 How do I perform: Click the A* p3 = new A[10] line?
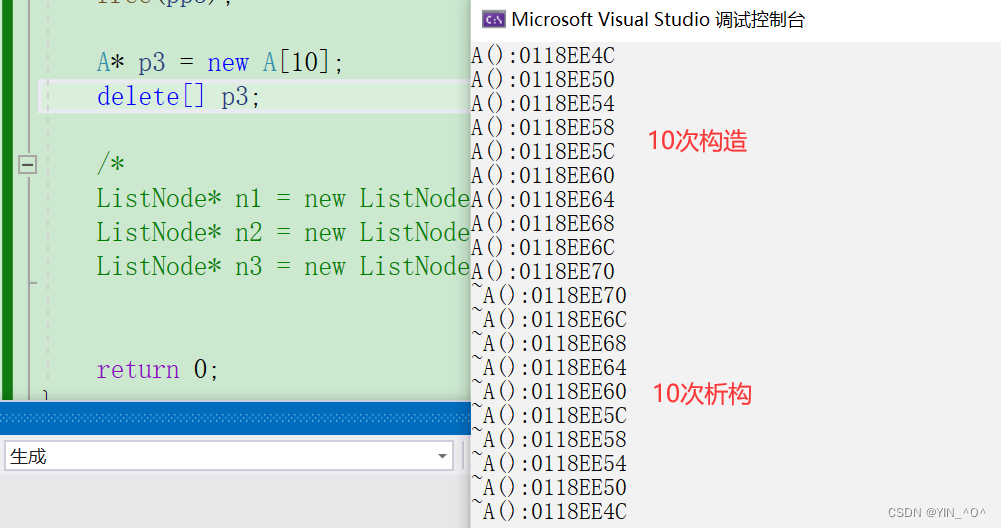point(219,63)
